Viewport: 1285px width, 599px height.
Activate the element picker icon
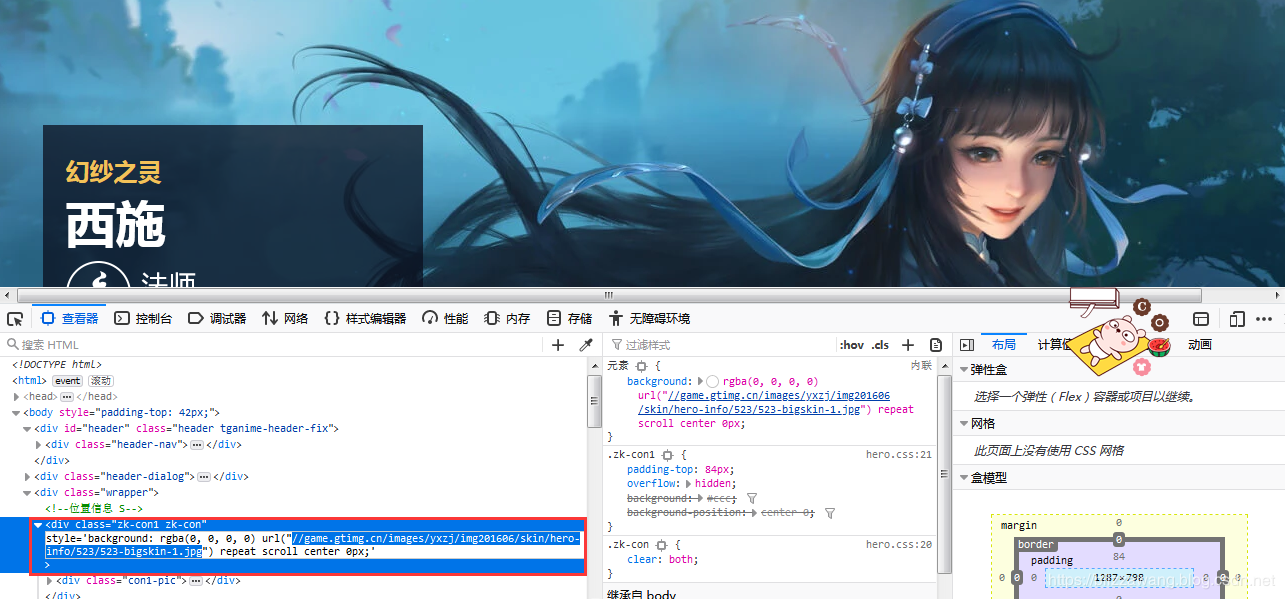(x=15, y=319)
